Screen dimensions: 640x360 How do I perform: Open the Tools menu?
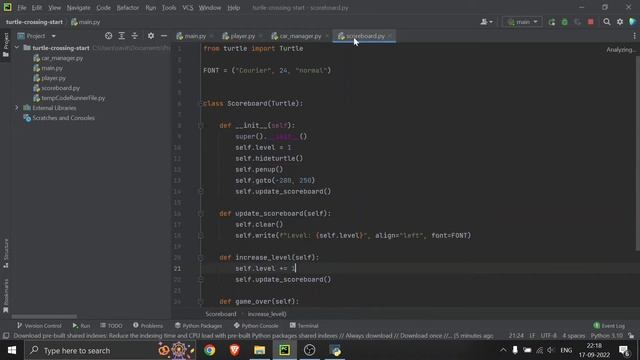coord(169,8)
